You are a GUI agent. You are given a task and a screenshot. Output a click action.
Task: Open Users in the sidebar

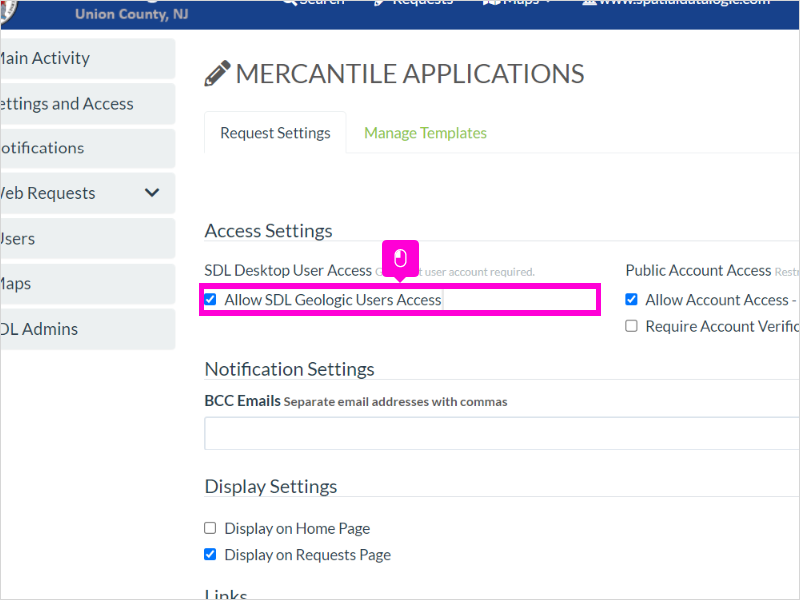click(x=87, y=238)
